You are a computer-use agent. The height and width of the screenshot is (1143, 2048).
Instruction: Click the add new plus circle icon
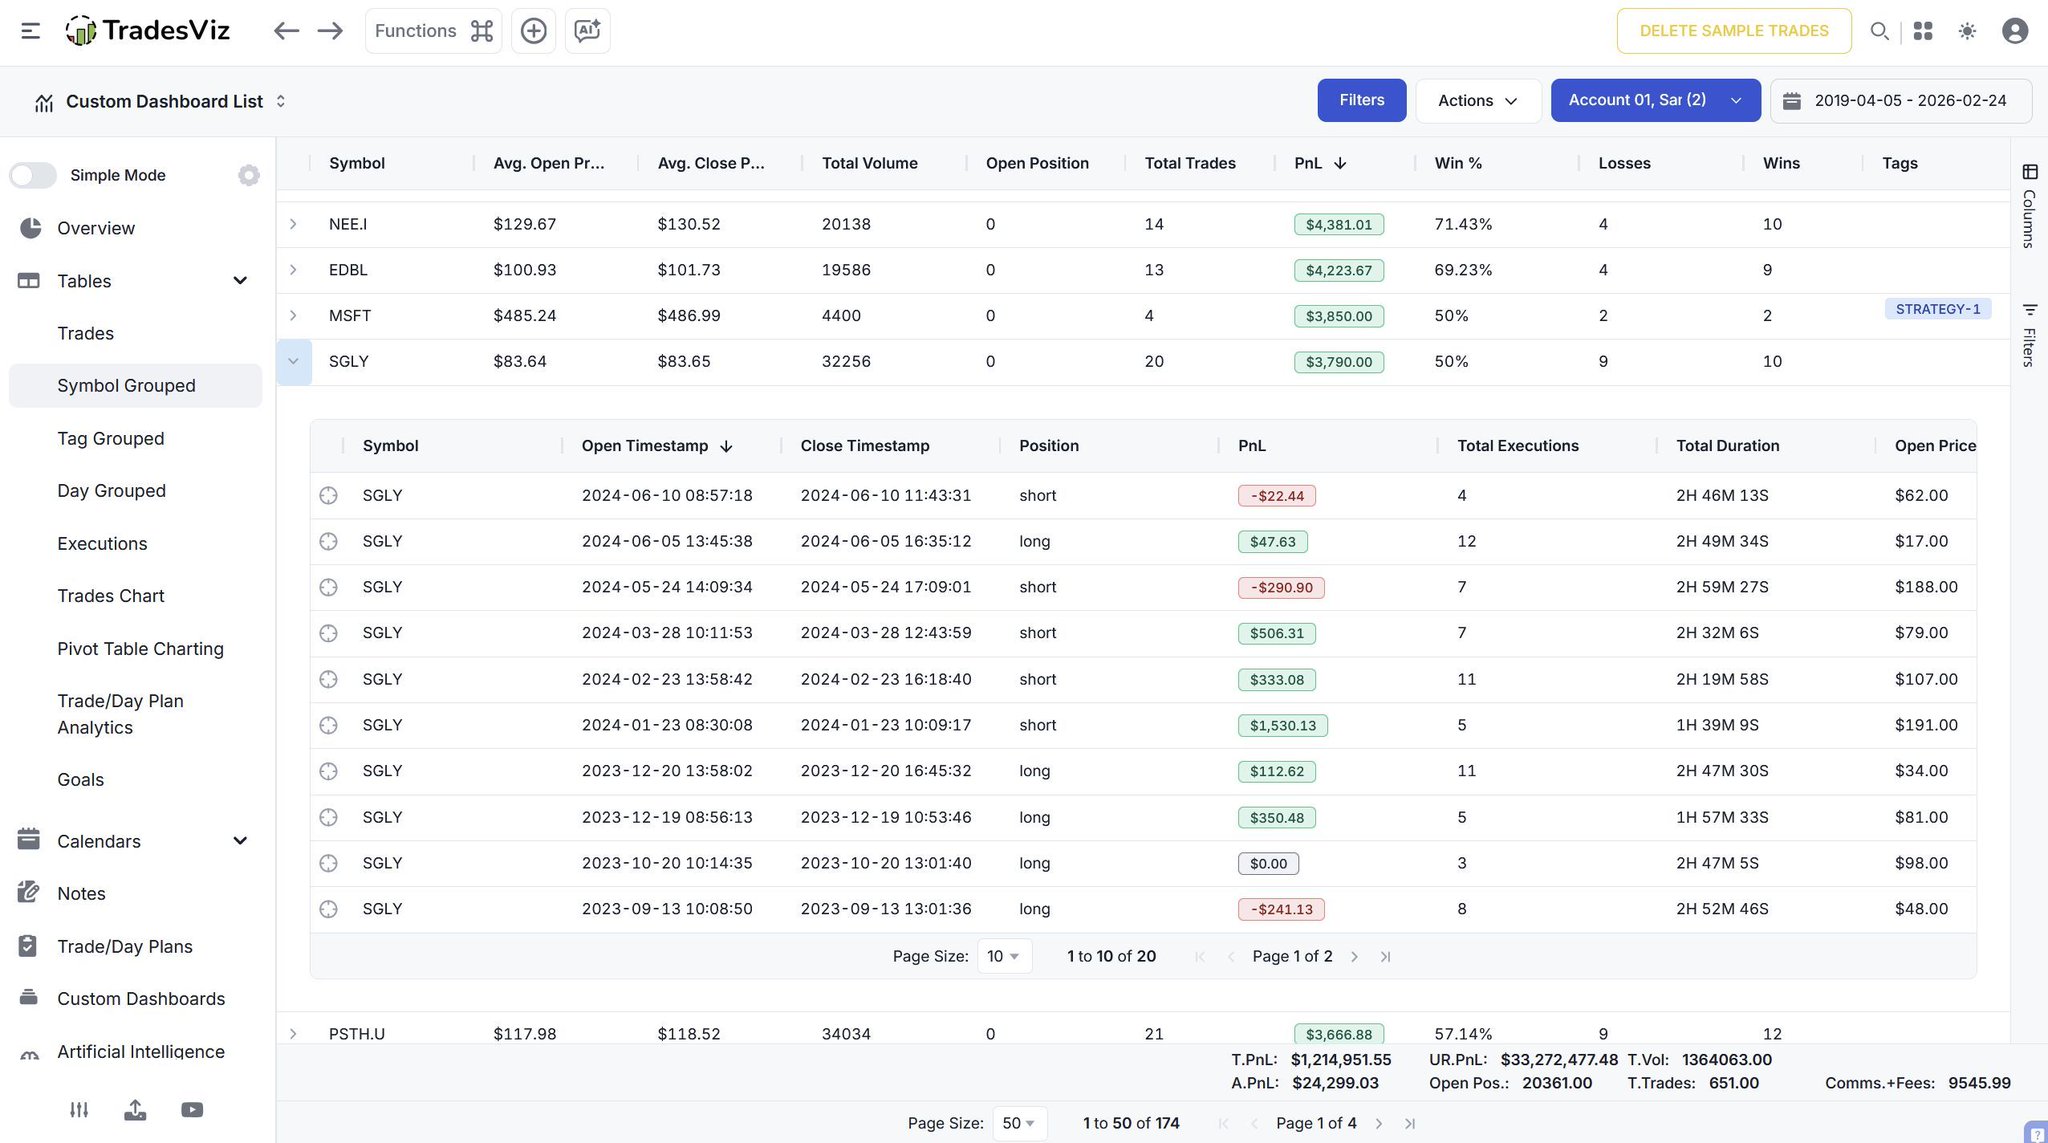pos(534,31)
